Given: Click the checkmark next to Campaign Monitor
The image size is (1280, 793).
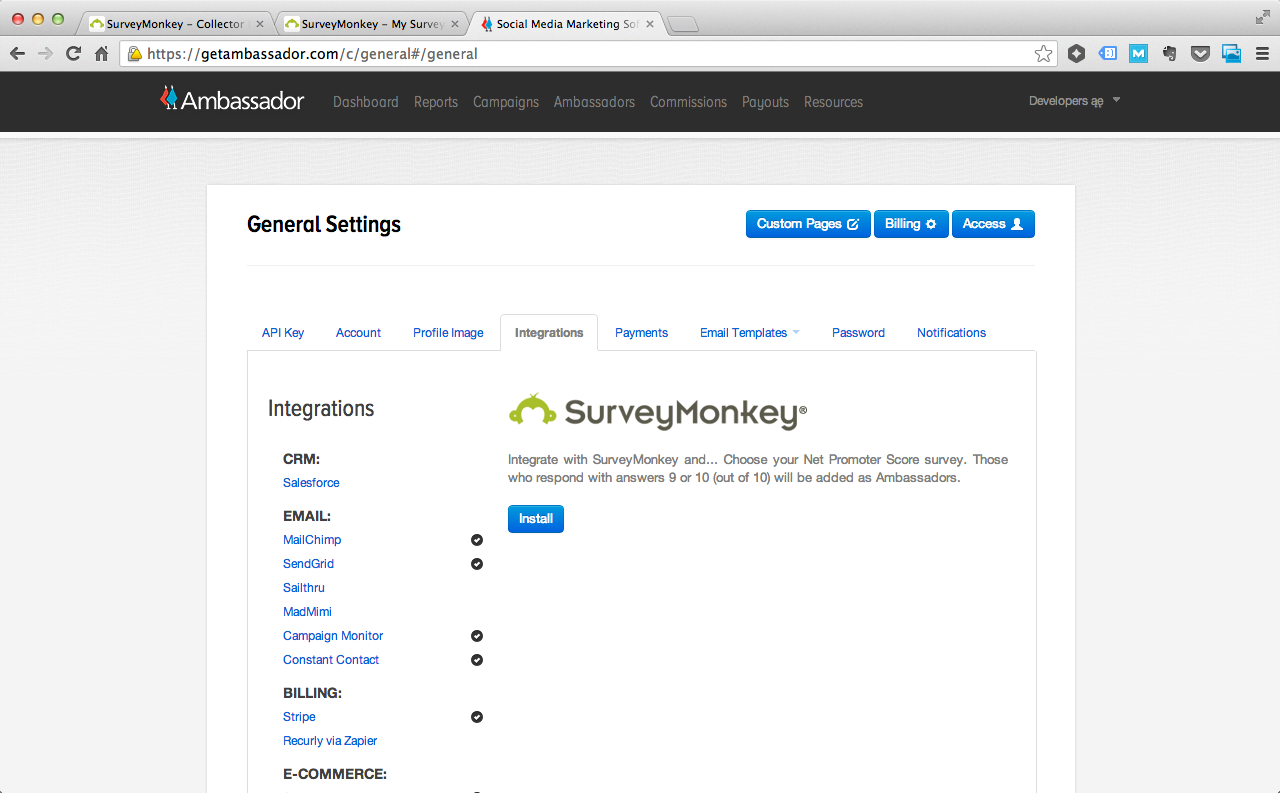Looking at the screenshot, I should [x=477, y=636].
